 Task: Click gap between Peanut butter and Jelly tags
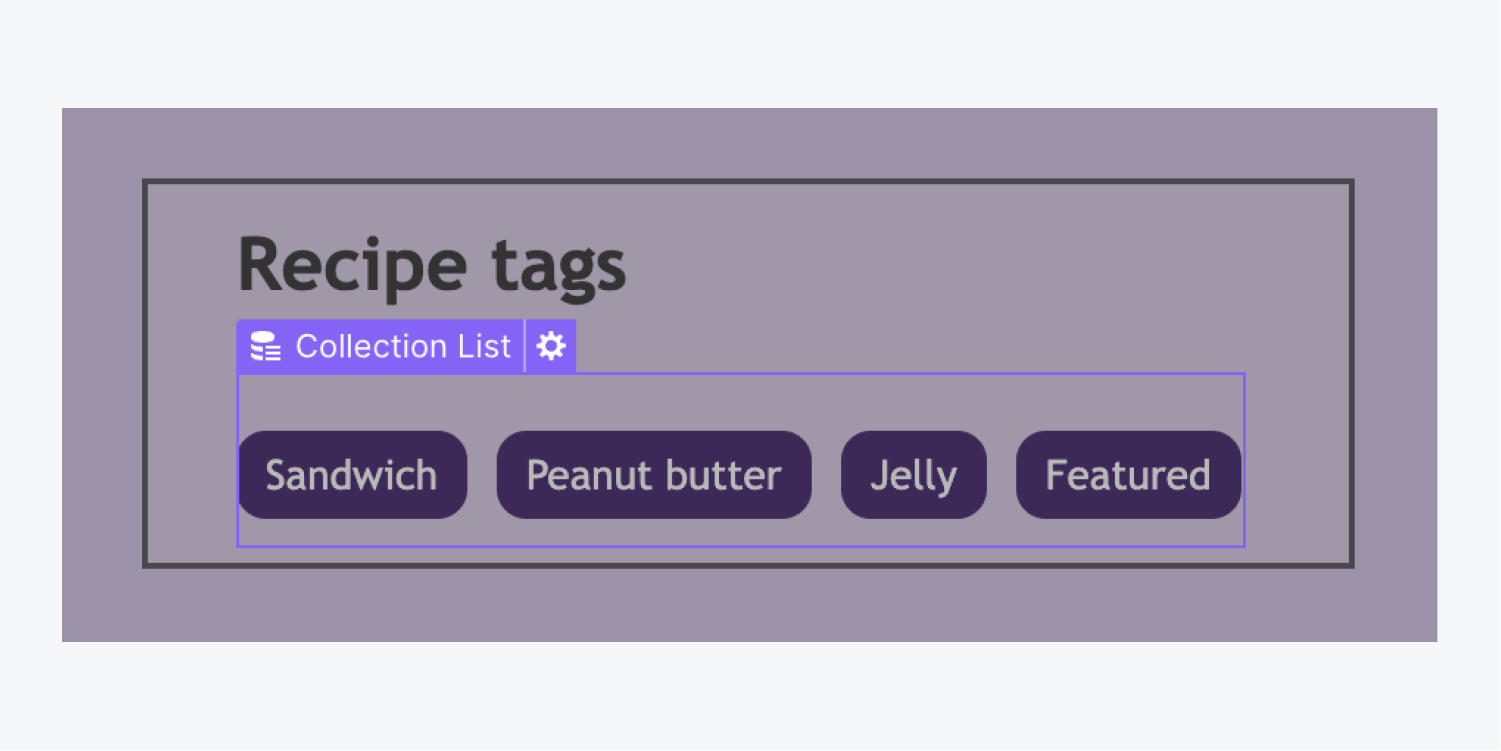click(826, 475)
